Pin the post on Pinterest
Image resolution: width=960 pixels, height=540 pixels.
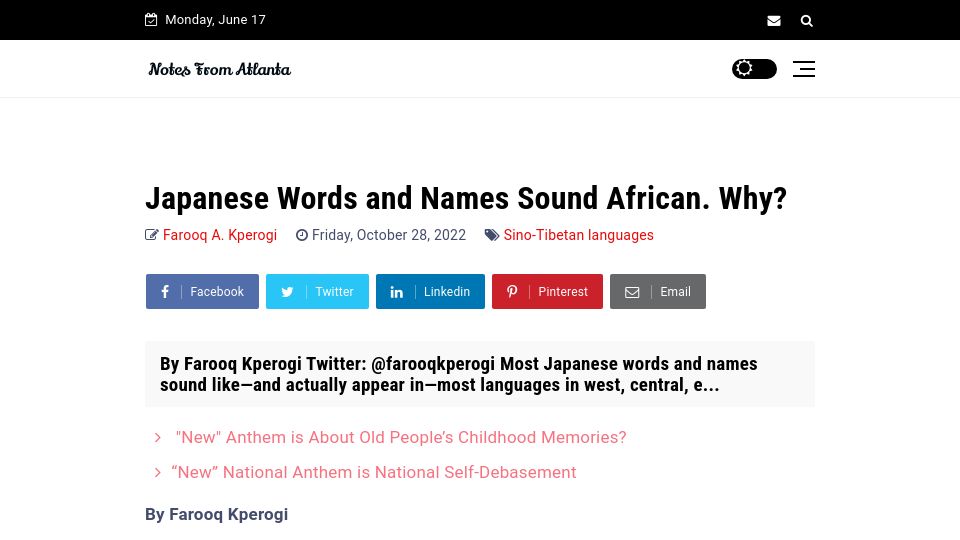pos(547,291)
